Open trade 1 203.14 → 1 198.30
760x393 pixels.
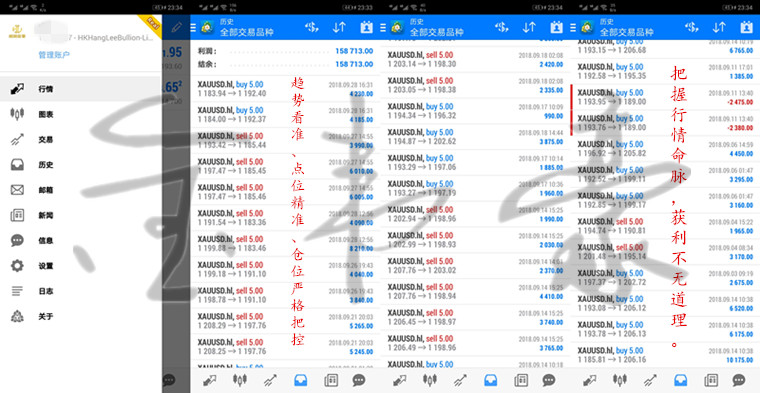[x=475, y=59]
